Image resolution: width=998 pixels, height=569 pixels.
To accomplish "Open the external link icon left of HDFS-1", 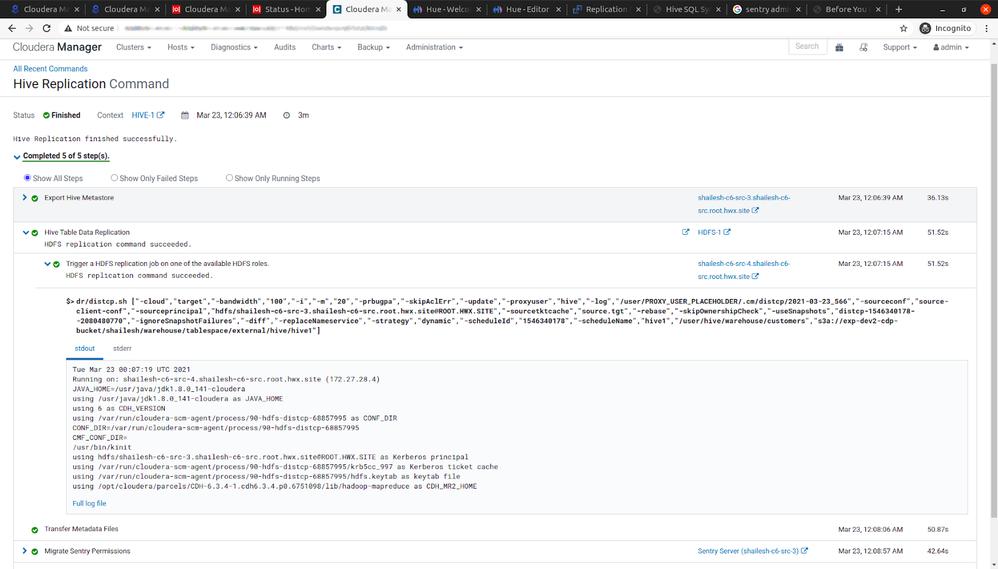I will [x=685, y=232].
